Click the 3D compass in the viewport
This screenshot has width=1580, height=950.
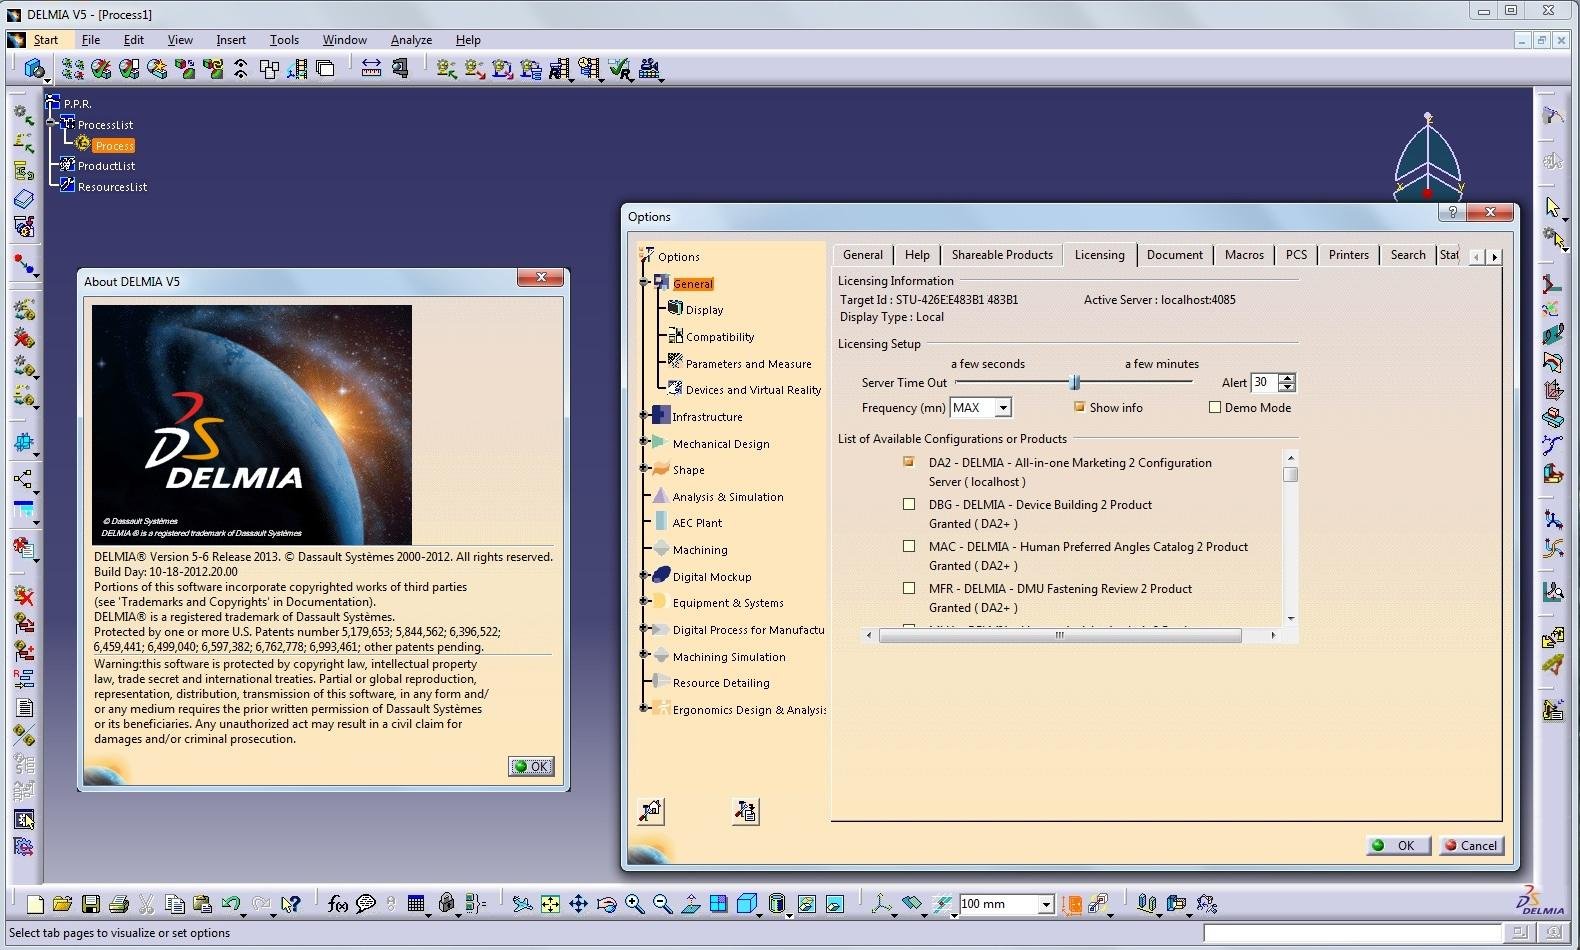pyautogui.click(x=1427, y=158)
